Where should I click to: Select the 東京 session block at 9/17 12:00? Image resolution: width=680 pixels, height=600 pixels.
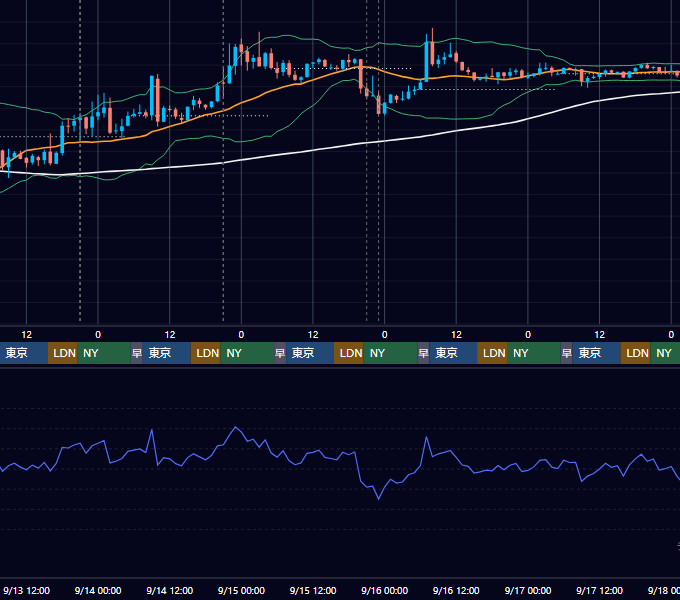click(596, 353)
